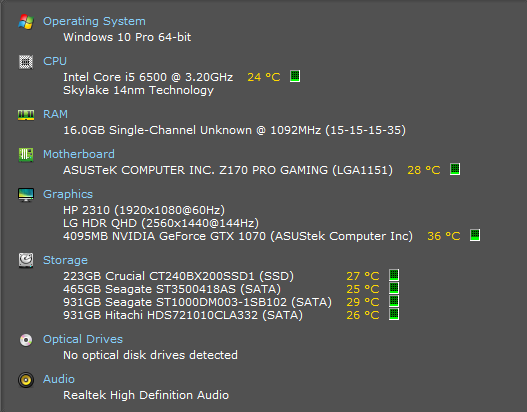Click the green CPU temperature status icon
This screenshot has width=527, height=412.
point(295,76)
